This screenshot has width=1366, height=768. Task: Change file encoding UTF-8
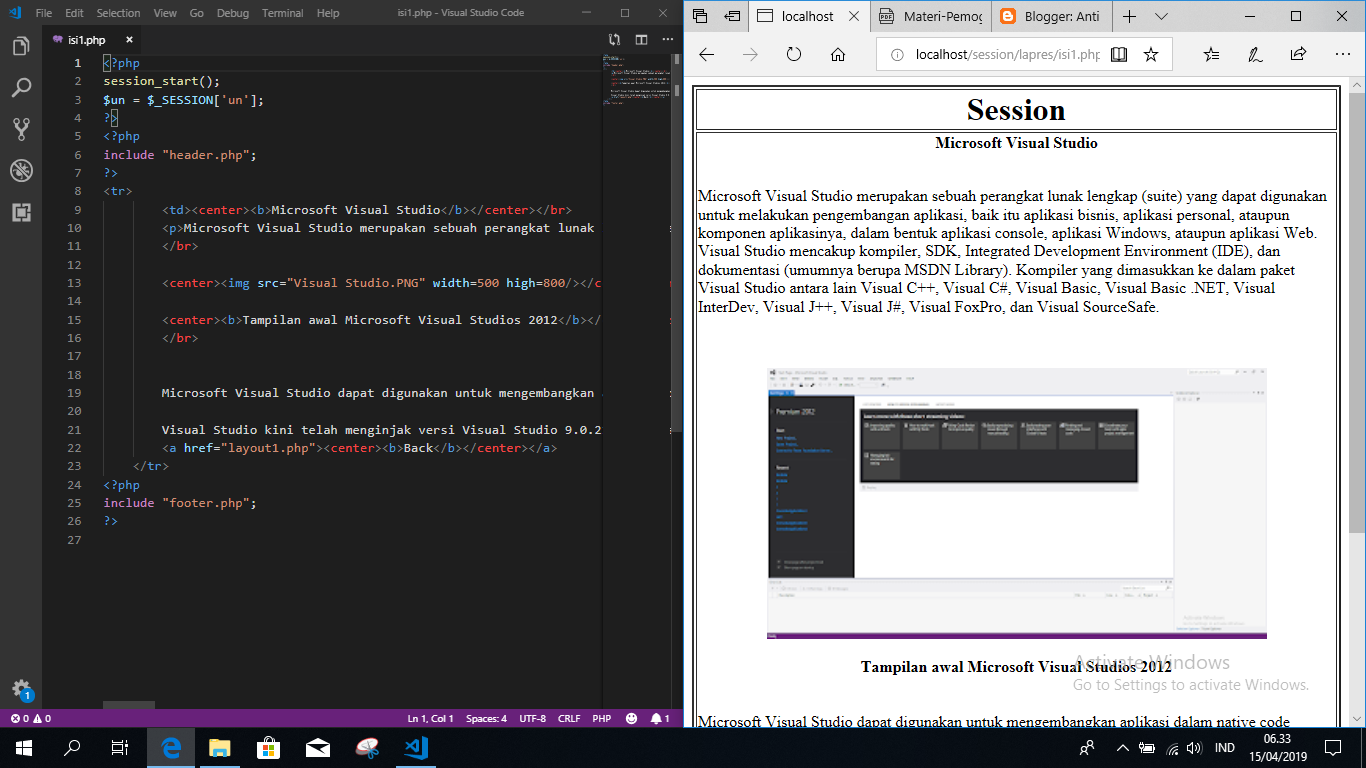point(533,718)
